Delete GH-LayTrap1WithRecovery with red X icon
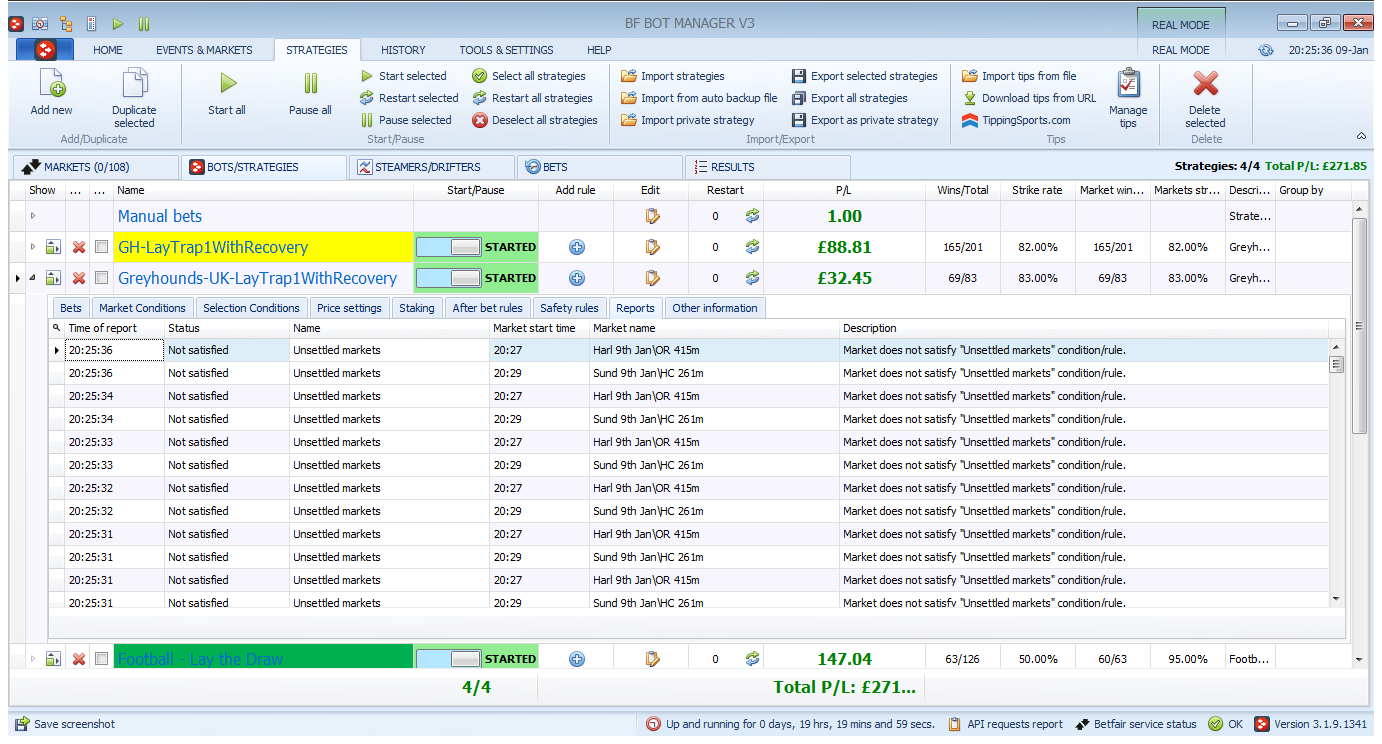 pyautogui.click(x=79, y=247)
